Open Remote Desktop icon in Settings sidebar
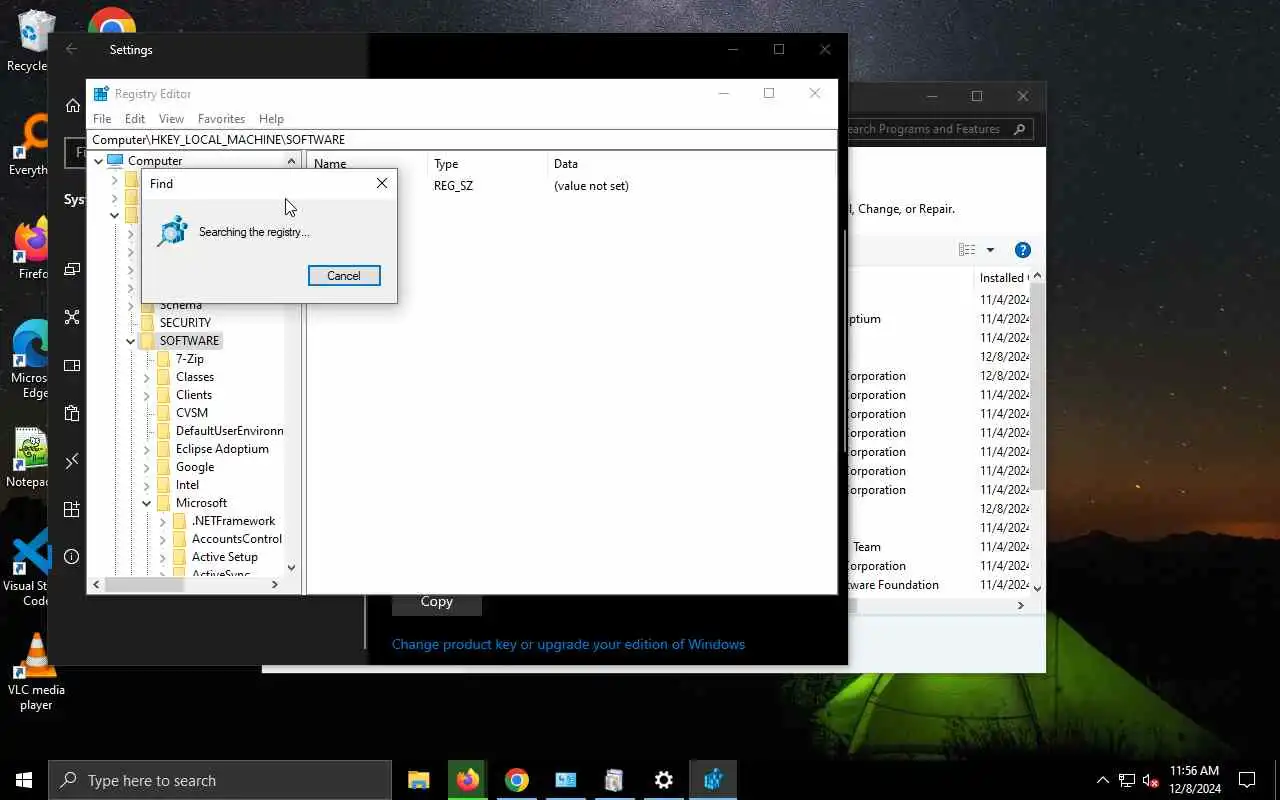Screen dimensions: 1280x800 pyautogui.click(x=72, y=461)
